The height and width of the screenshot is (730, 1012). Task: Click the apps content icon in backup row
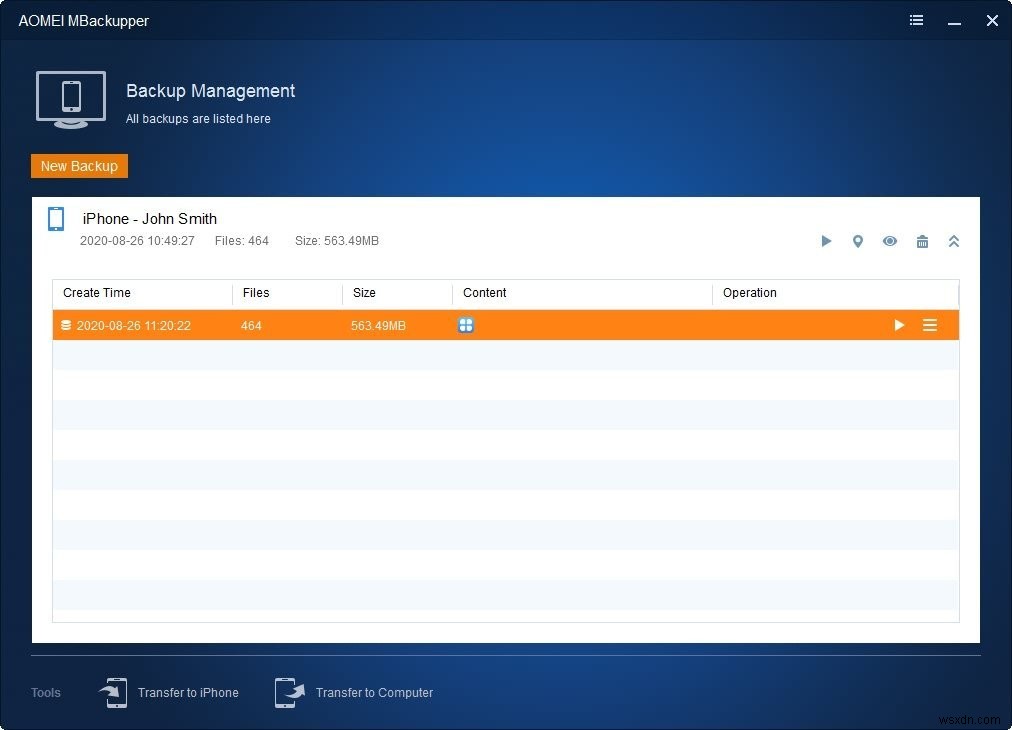pyautogui.click(x=466, y=325)
